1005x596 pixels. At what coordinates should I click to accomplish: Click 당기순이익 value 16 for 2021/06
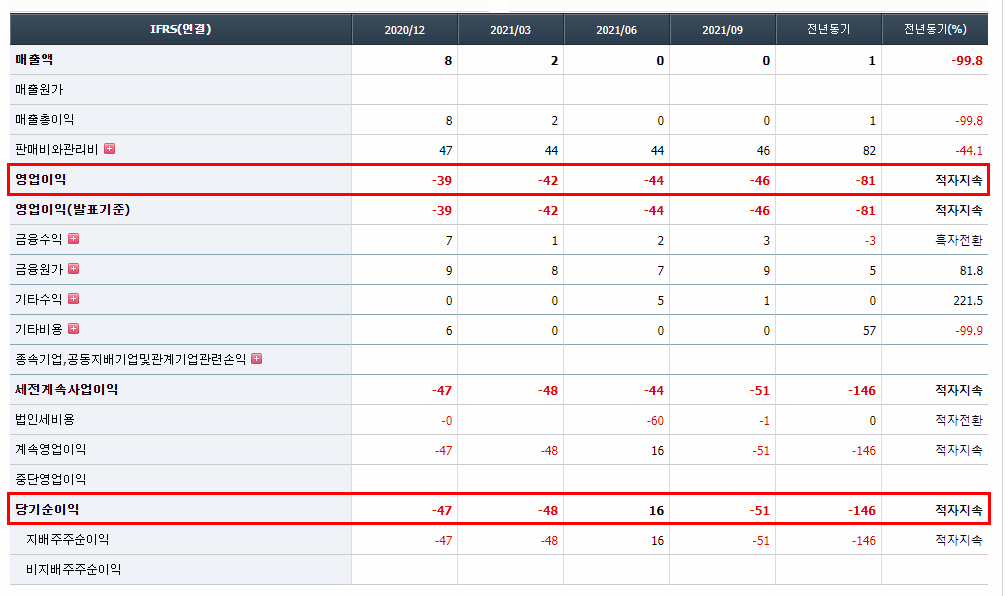(x=656, y=511)
